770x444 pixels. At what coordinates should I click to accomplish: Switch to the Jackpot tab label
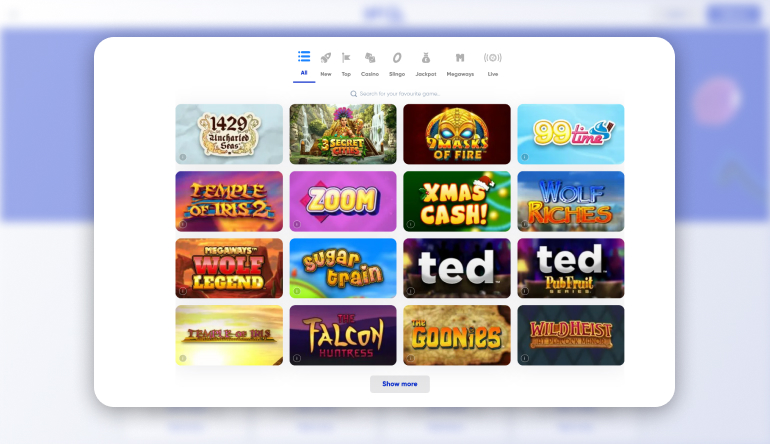(426, 74)
